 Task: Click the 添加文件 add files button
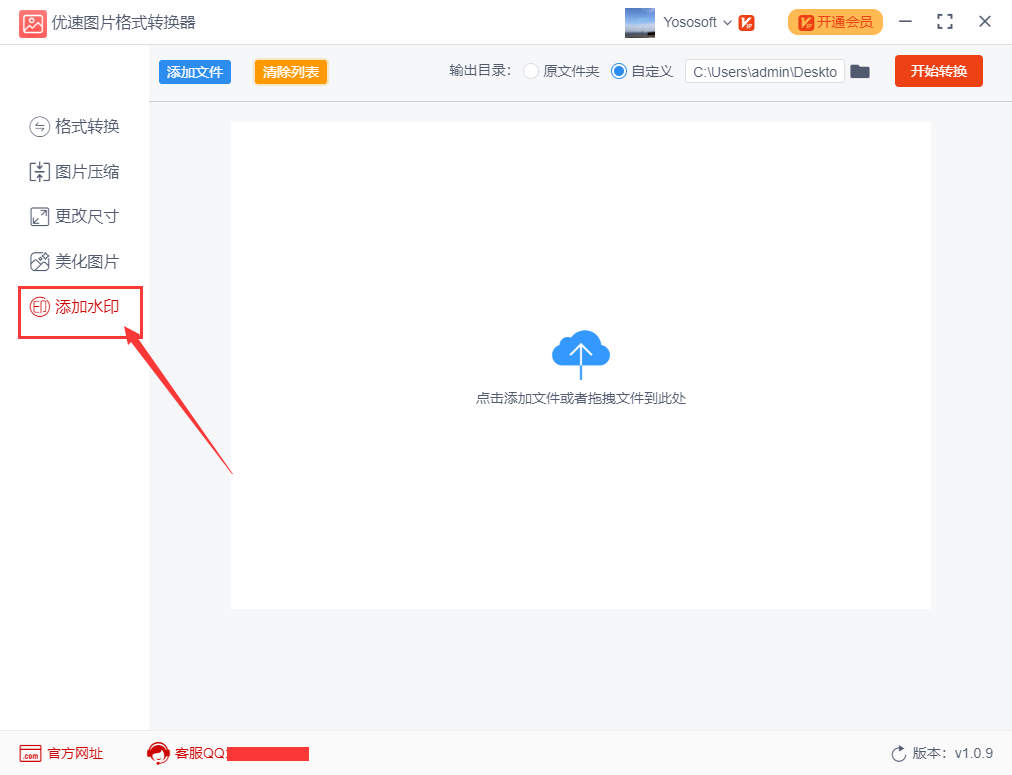click(x=194, y=71)
